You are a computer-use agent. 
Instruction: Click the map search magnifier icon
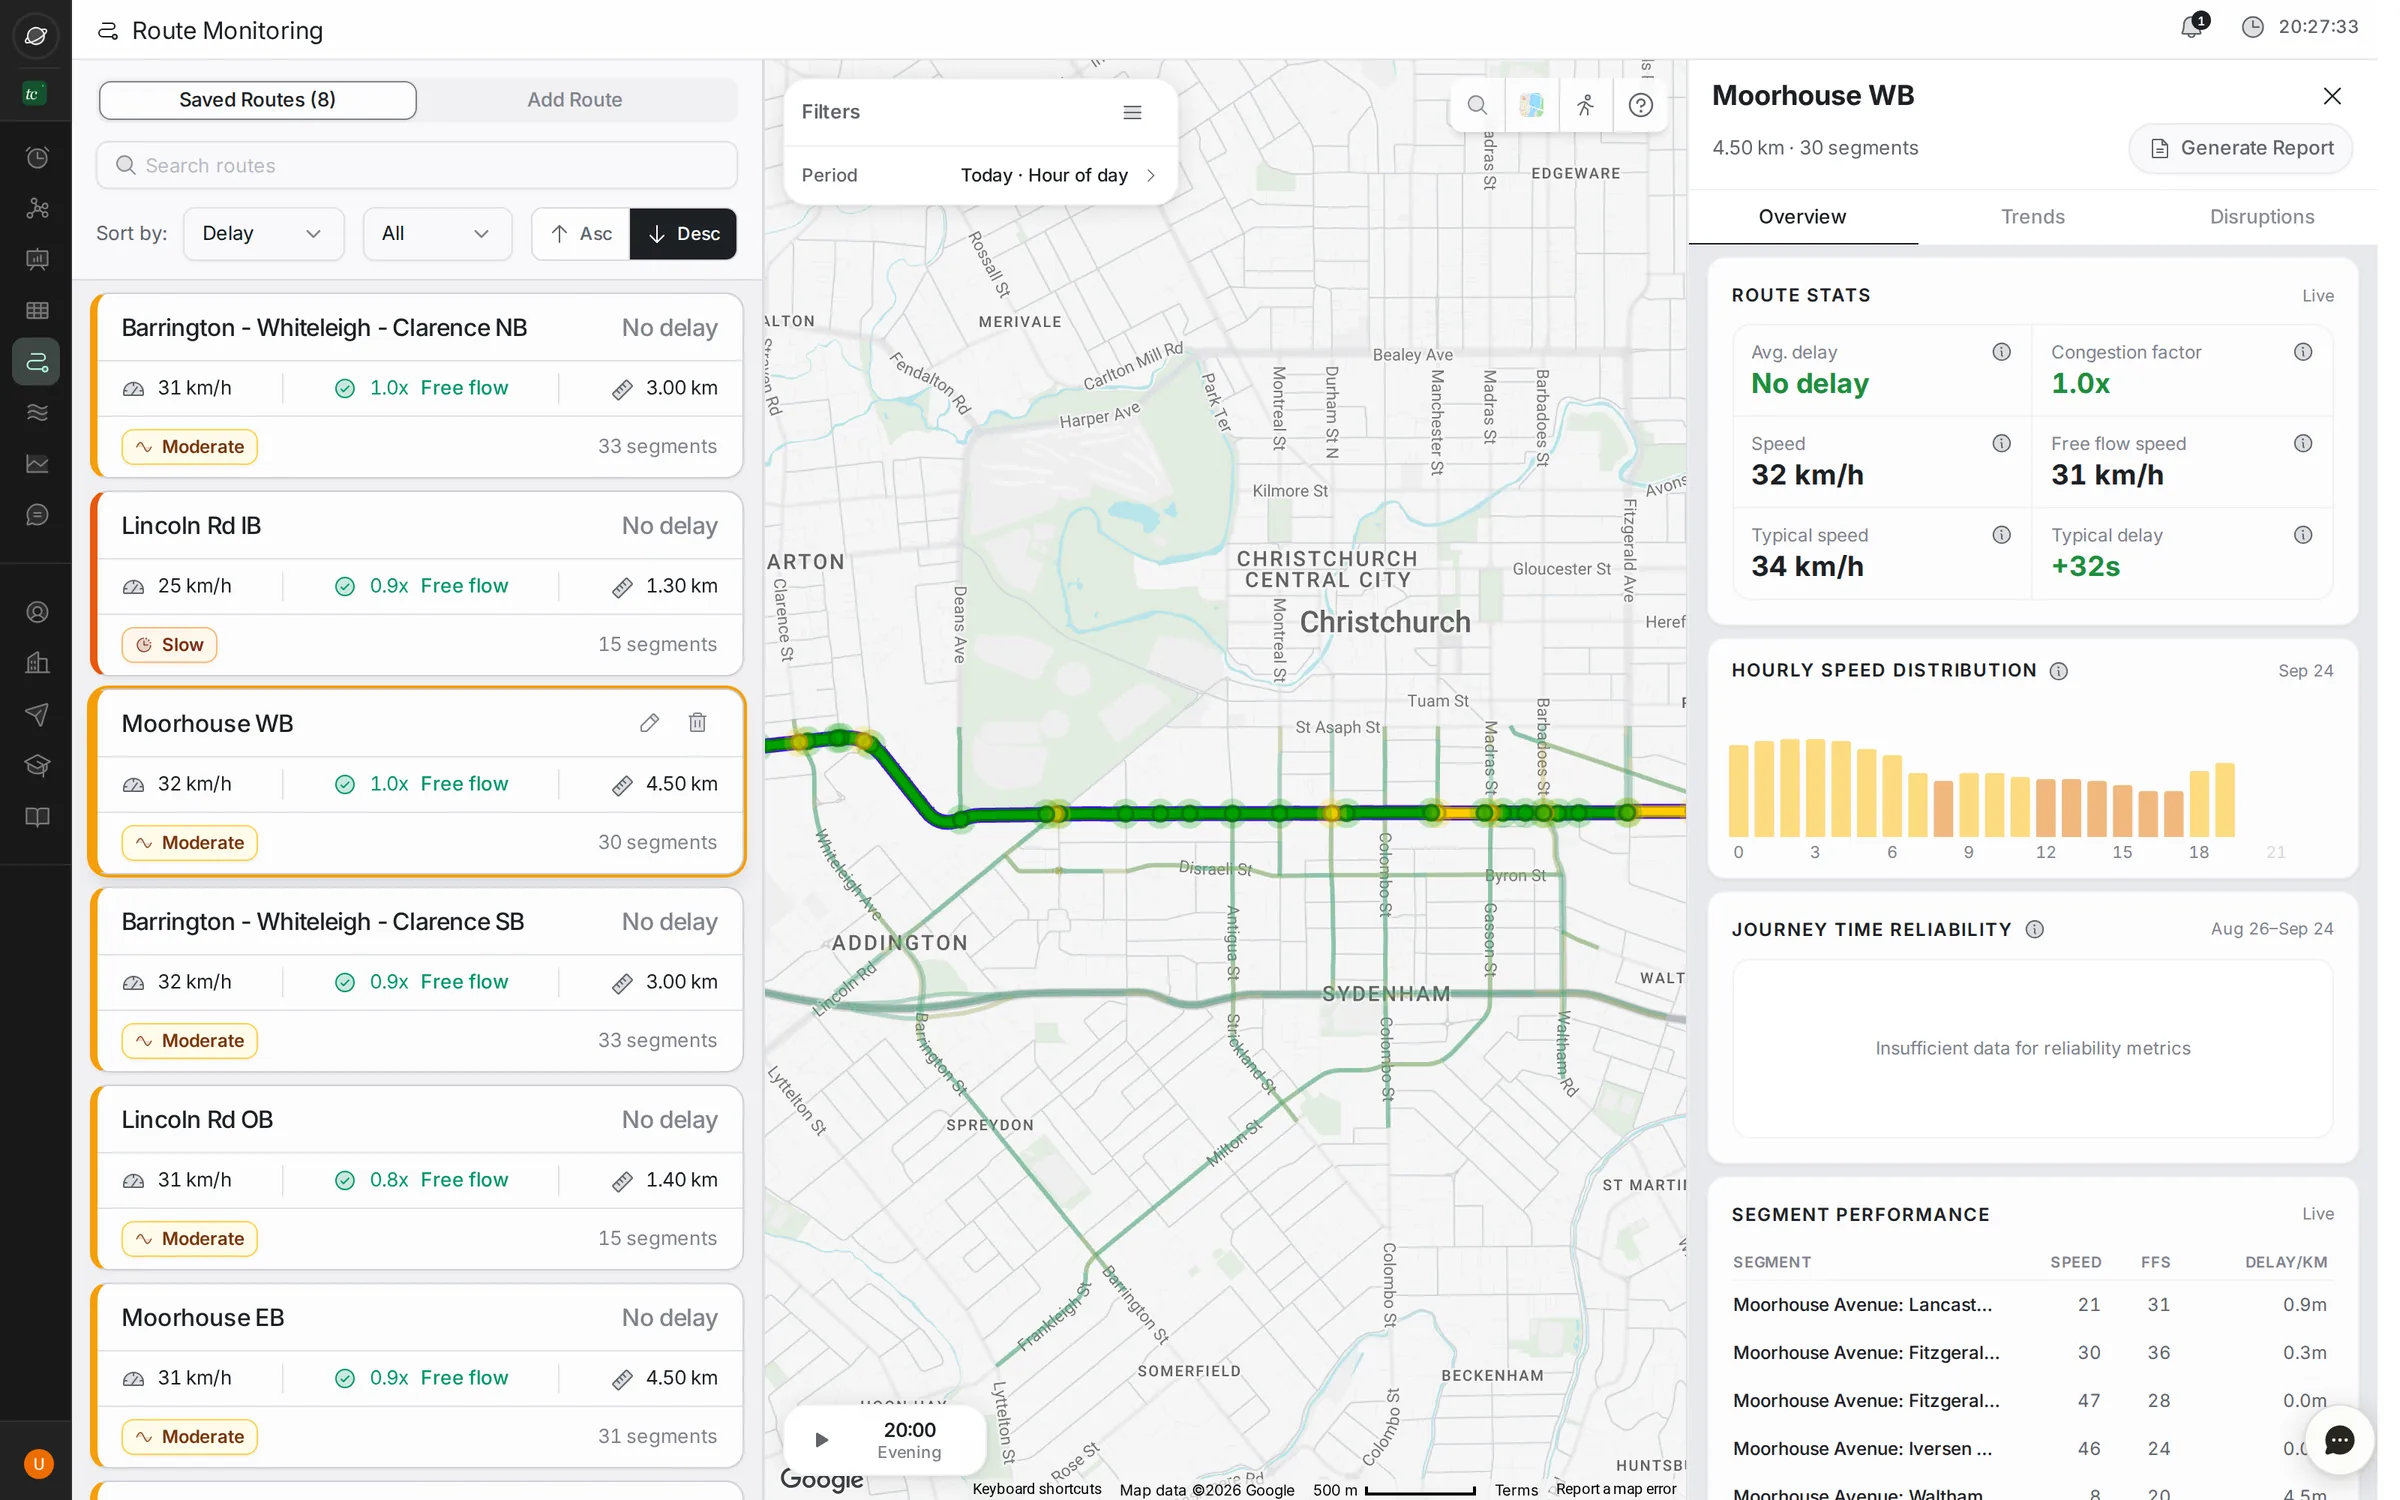point(1477,105)
